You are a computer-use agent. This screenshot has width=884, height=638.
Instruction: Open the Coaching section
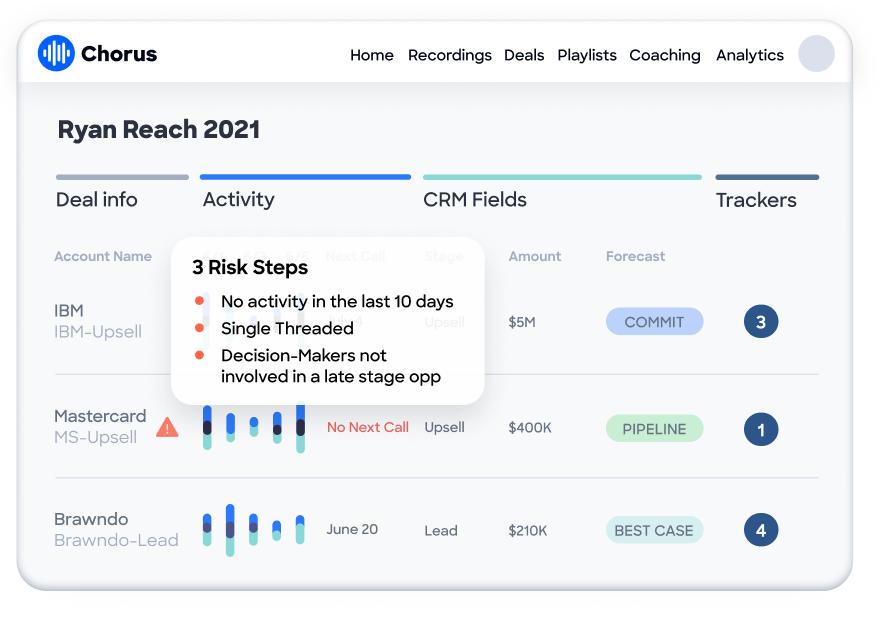pyautogui.click(x=665, y=55)
